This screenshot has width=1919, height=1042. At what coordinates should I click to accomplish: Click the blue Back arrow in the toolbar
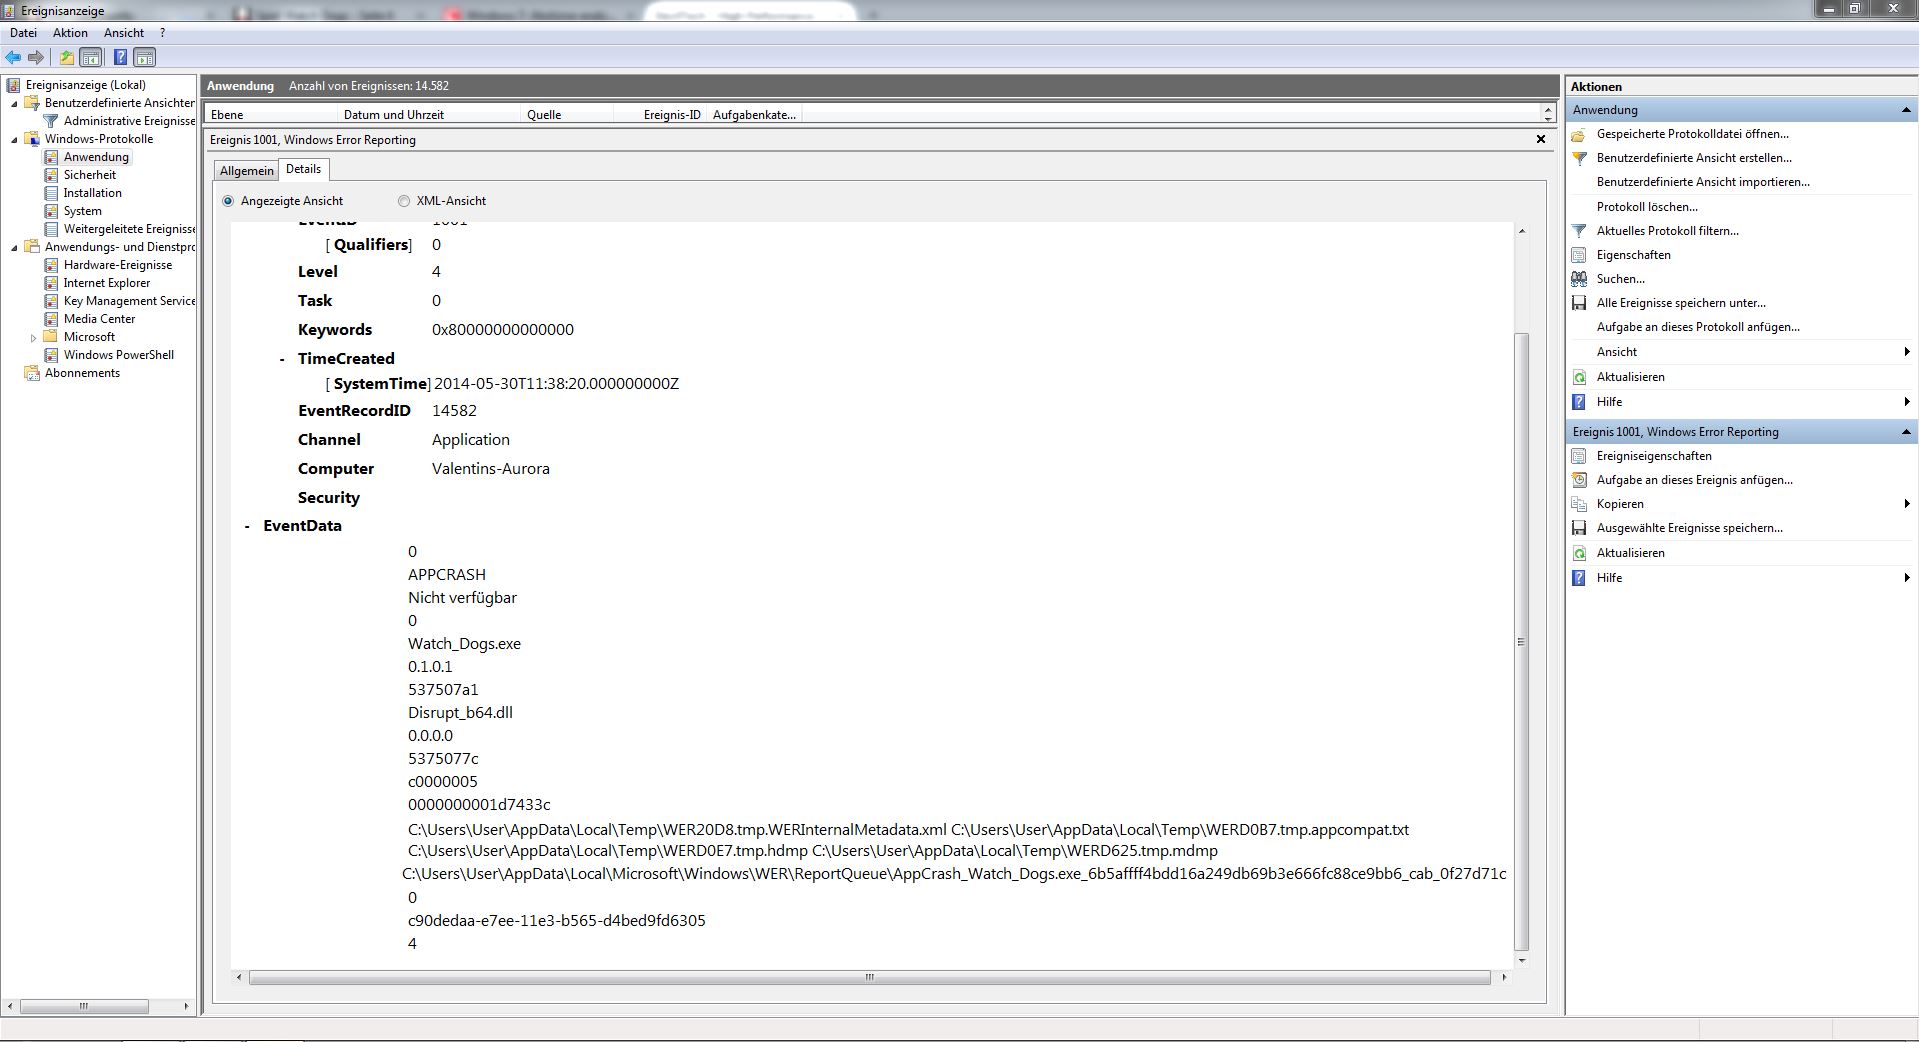(x=13, y=58)
